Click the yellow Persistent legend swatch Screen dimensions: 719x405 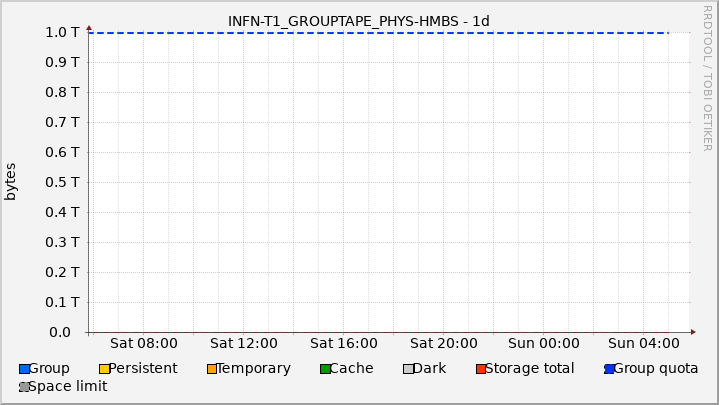[104, 369]
